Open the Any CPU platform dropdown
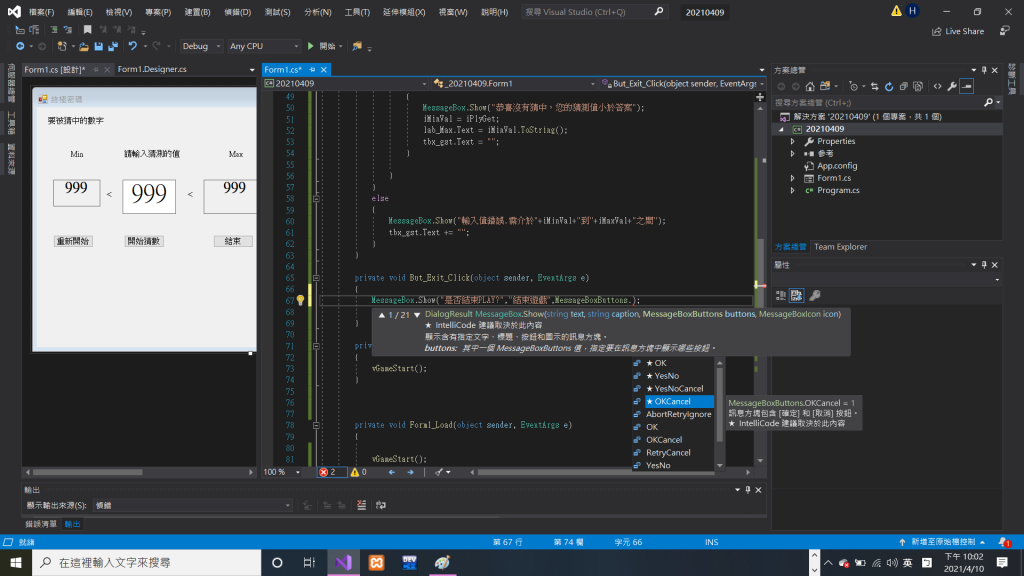 click(x=263, y=46)
